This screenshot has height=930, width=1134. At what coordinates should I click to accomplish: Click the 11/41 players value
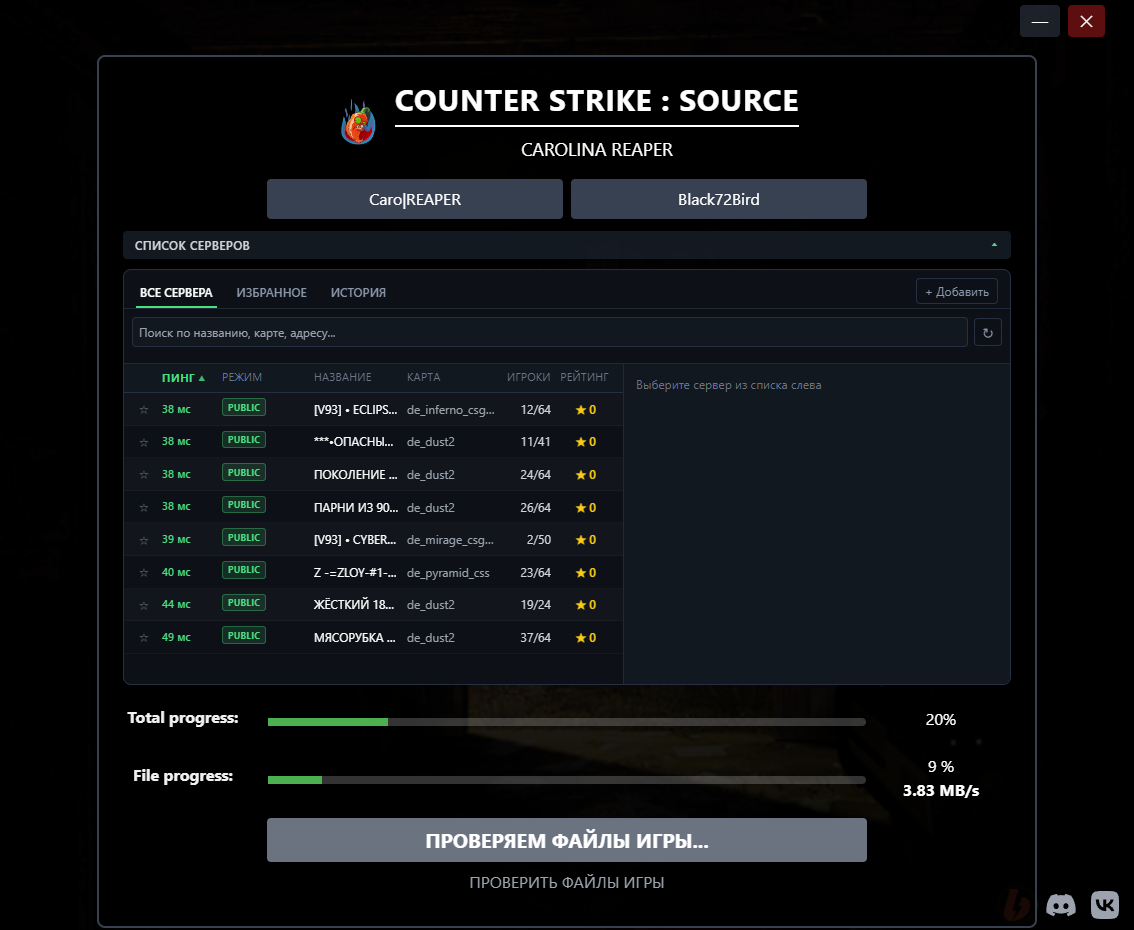point(535,442)
